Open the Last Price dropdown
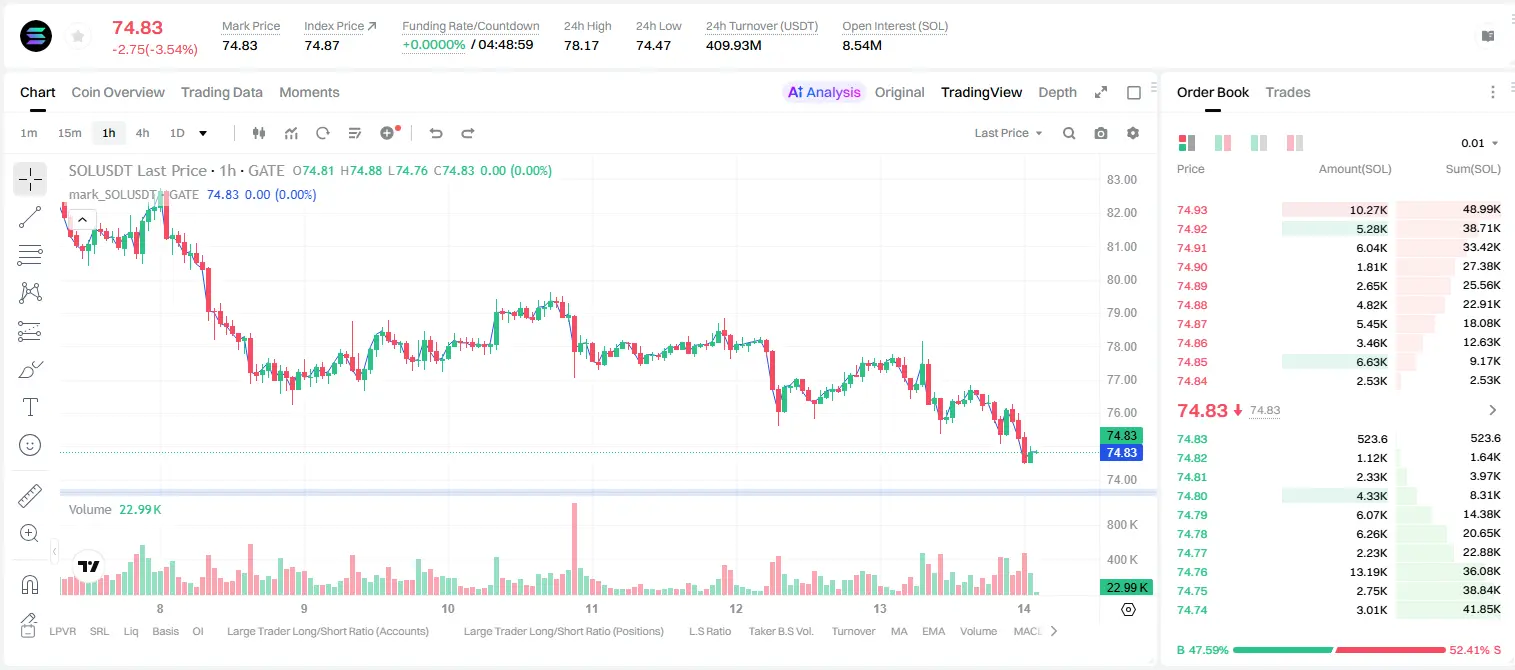This screenshot has width=1515, height=670. [1008, 133]
